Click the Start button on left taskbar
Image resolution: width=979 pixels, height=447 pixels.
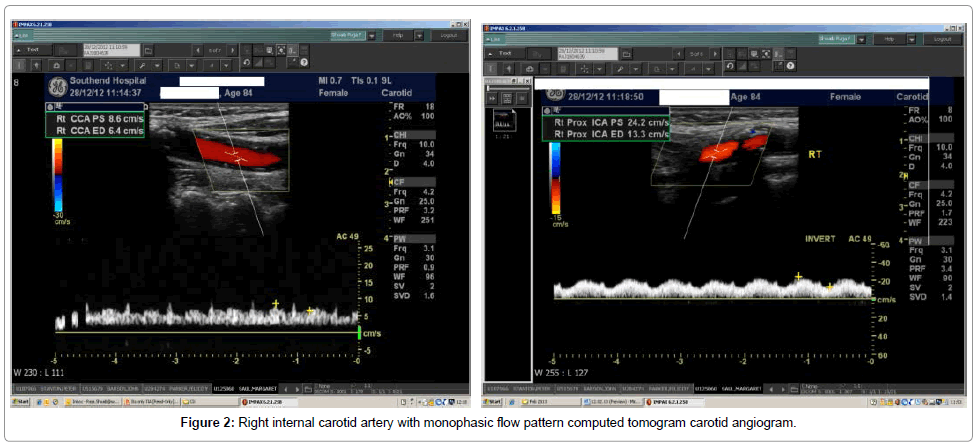(x=21, y=401)
